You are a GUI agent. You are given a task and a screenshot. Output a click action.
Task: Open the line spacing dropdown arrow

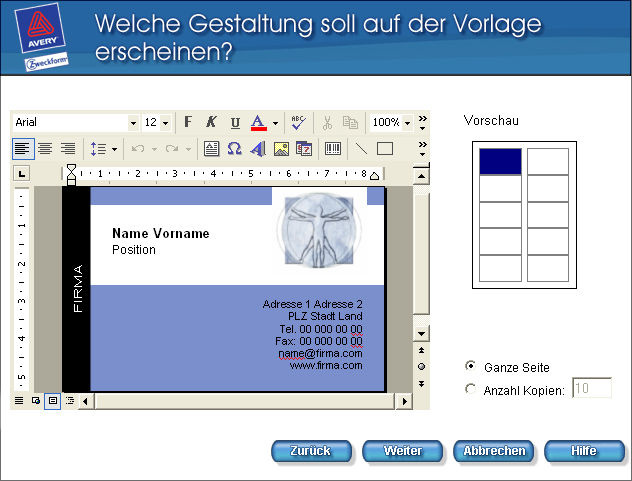point(114,149)
